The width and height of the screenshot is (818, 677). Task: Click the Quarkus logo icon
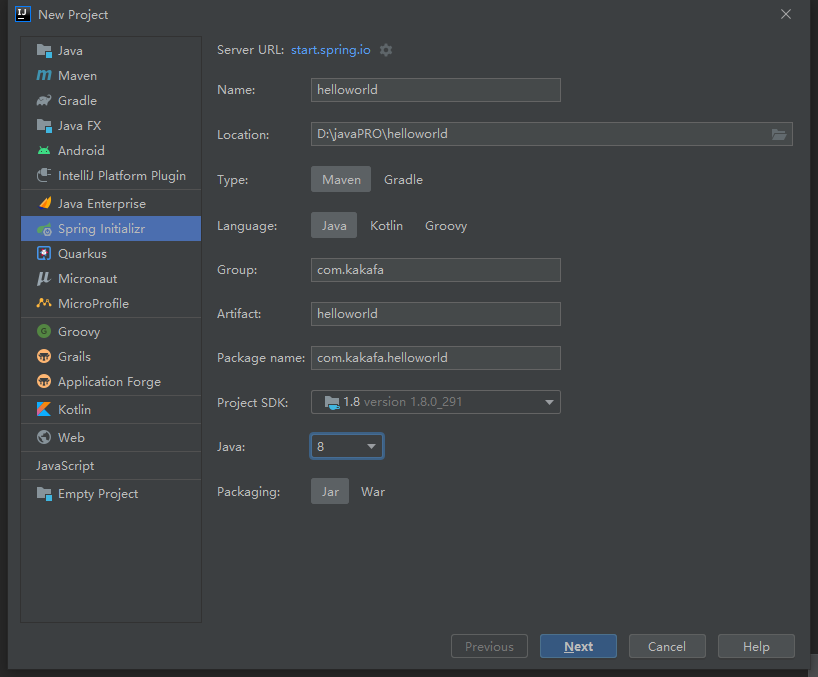coord(44,253)
